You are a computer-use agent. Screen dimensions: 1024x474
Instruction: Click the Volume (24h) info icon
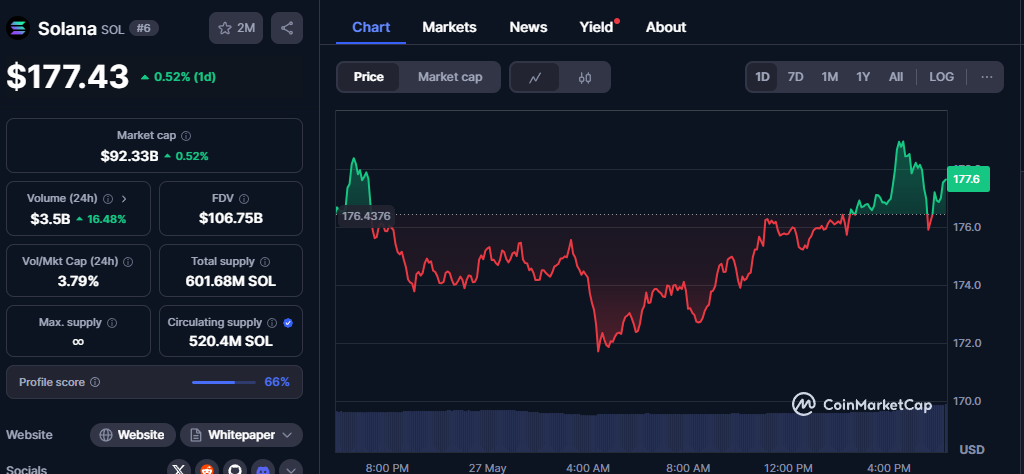click(x=108, y=198)
